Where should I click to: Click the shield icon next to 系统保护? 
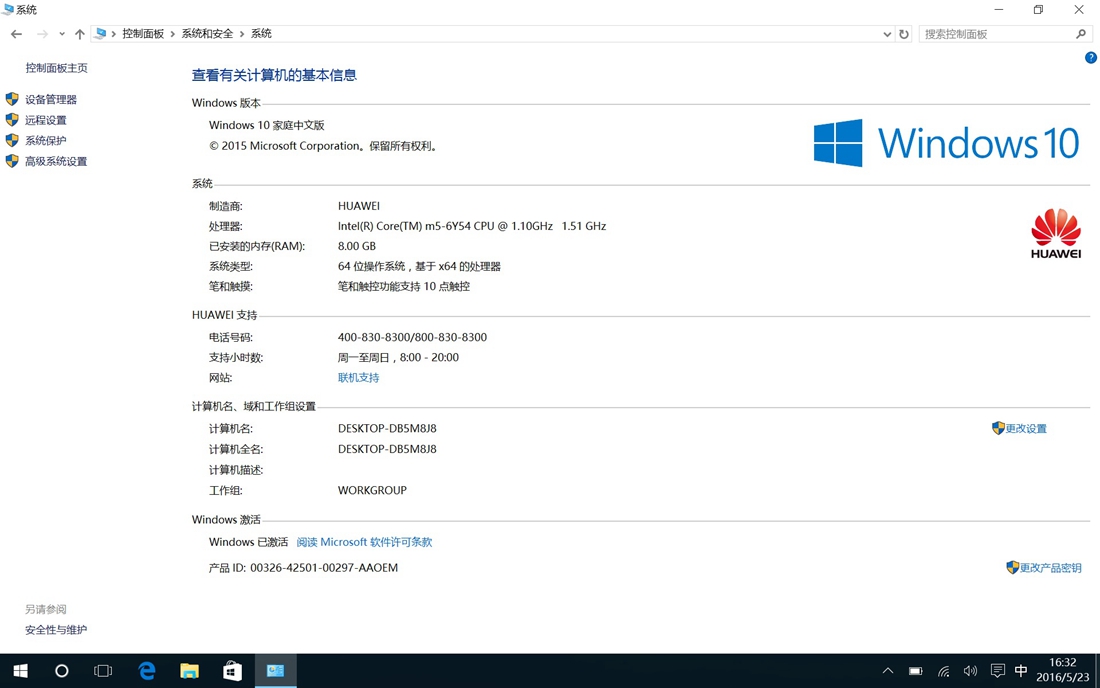(12, 140)
